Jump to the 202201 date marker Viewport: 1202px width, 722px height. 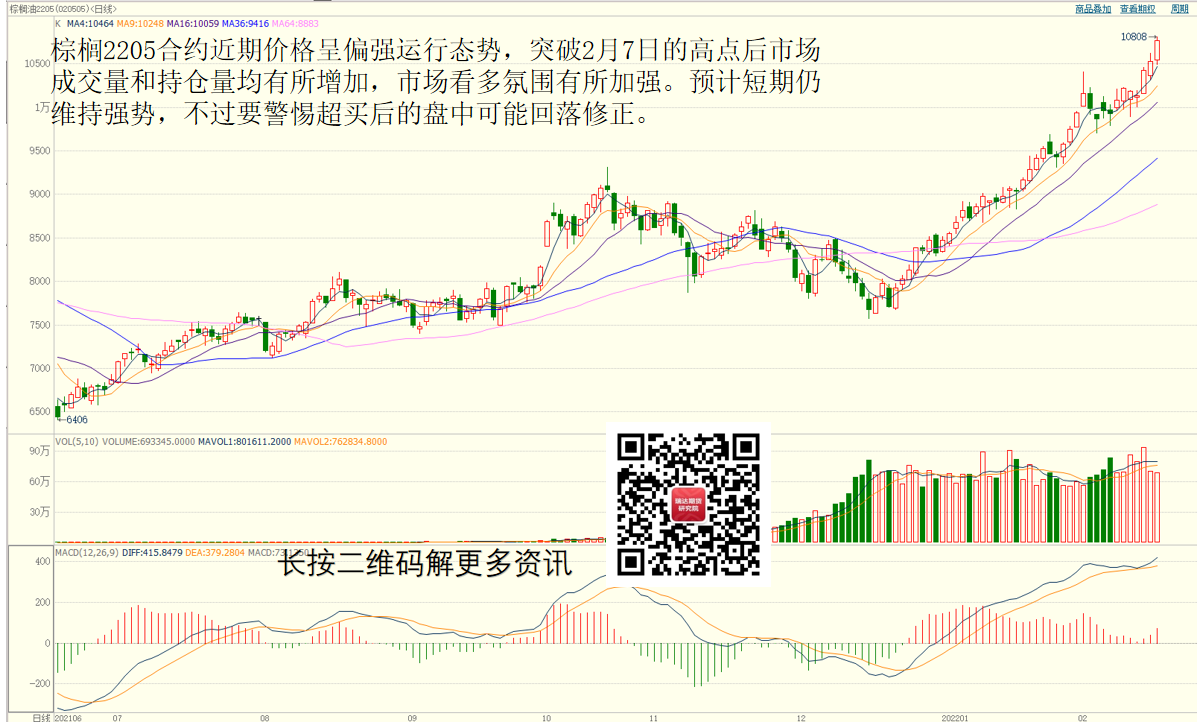pyautogui.click(x=957, y=716)
